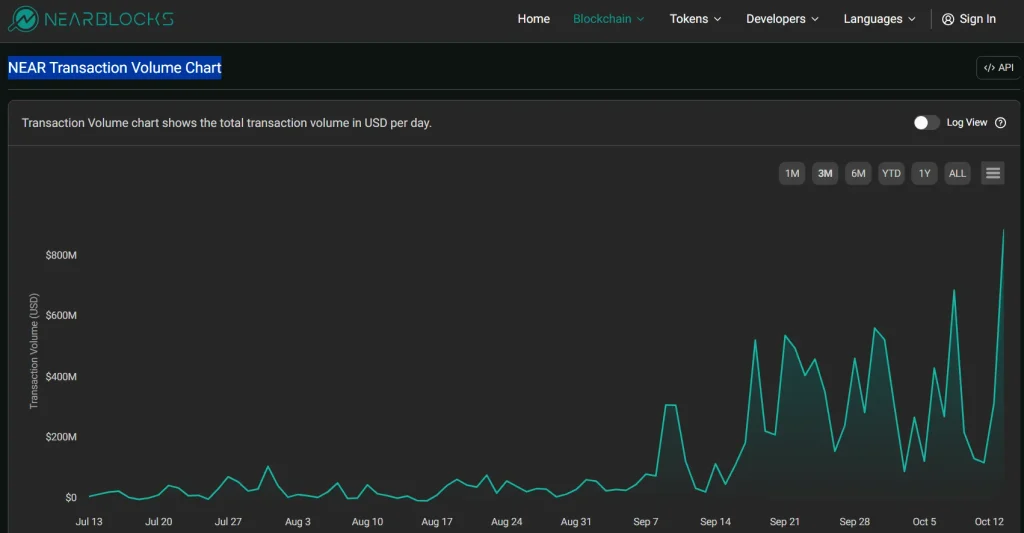
Task: Click the Sign In link text
Action: pyautogui.click(x=978, y=19)
